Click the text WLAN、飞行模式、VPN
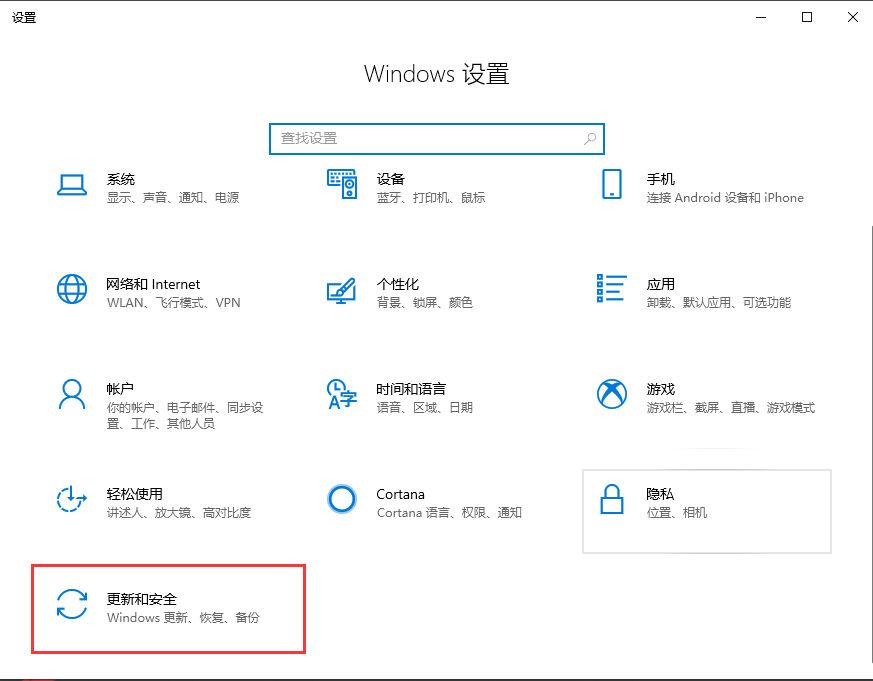 pos(173,302)
